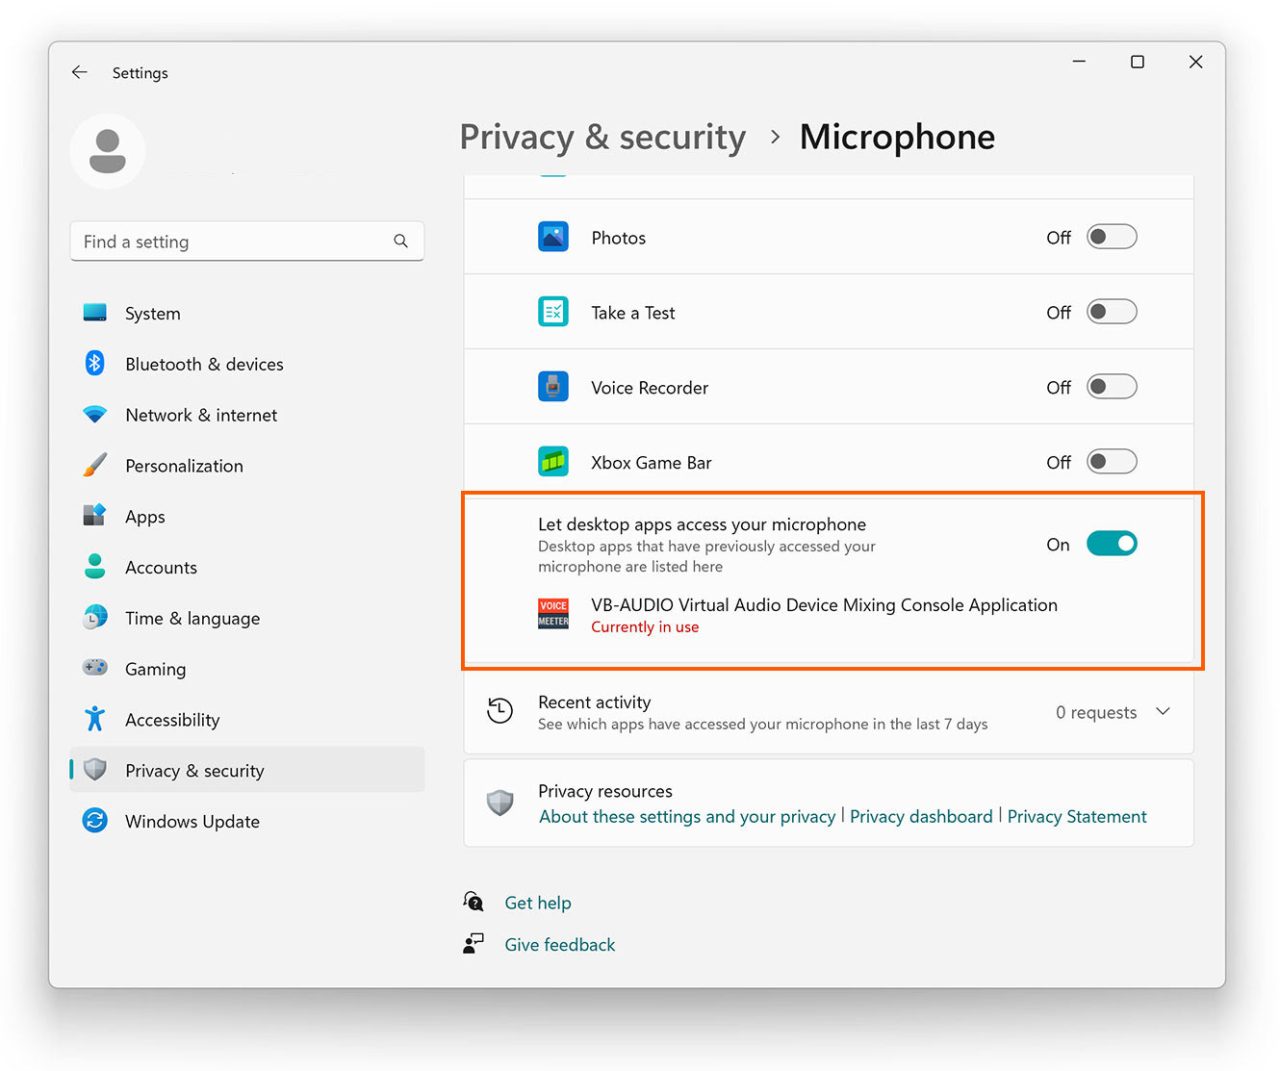Screen dimensions: 1280x1071
Task: Click the Privacy resources shield icon
Action: pyautogui.click(x=500, y=802)
